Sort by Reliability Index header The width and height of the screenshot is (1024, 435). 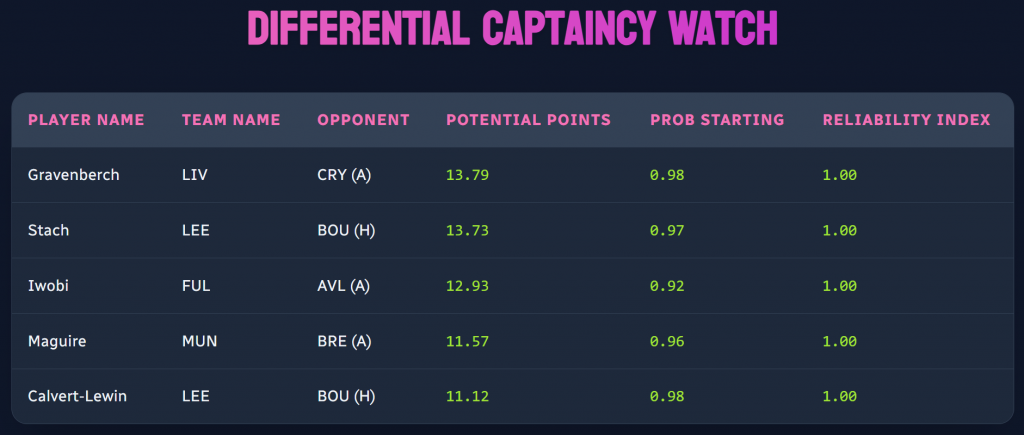click(x=906, y=120)
